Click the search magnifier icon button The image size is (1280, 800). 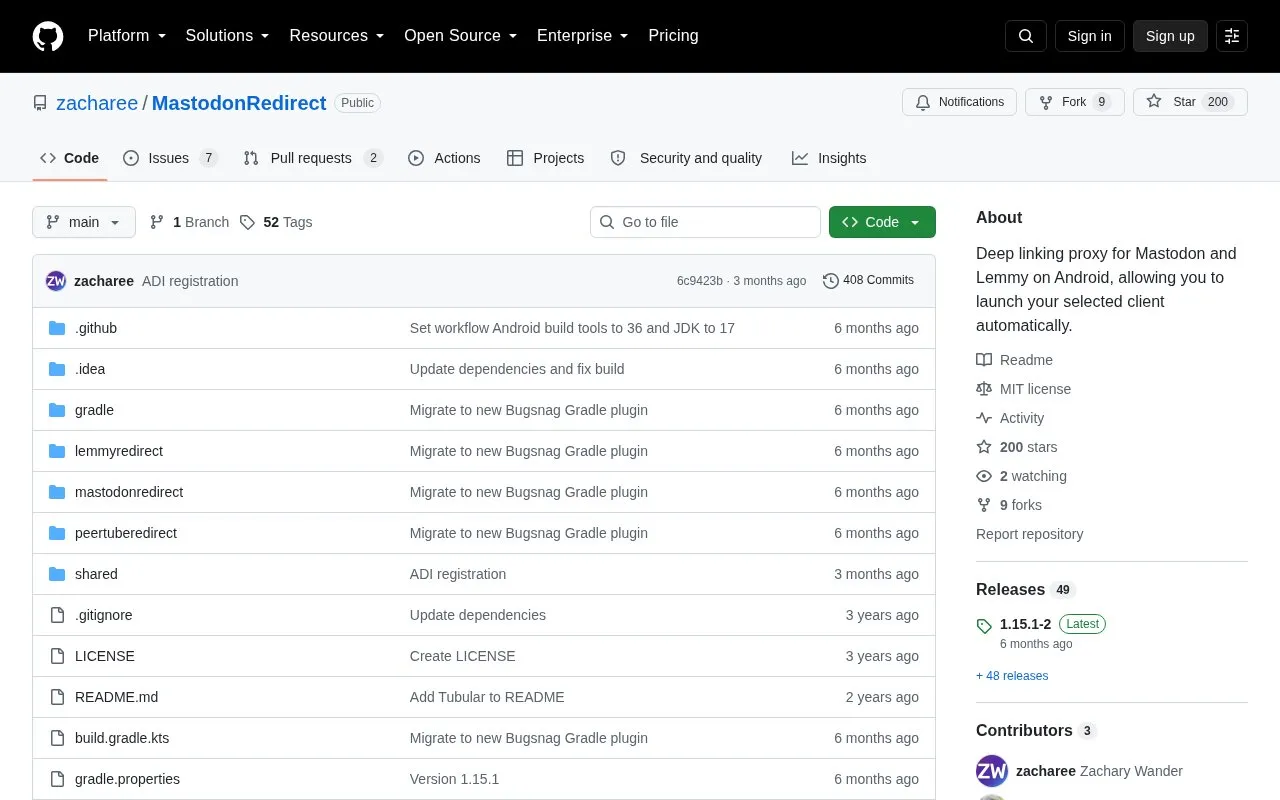1026,36
